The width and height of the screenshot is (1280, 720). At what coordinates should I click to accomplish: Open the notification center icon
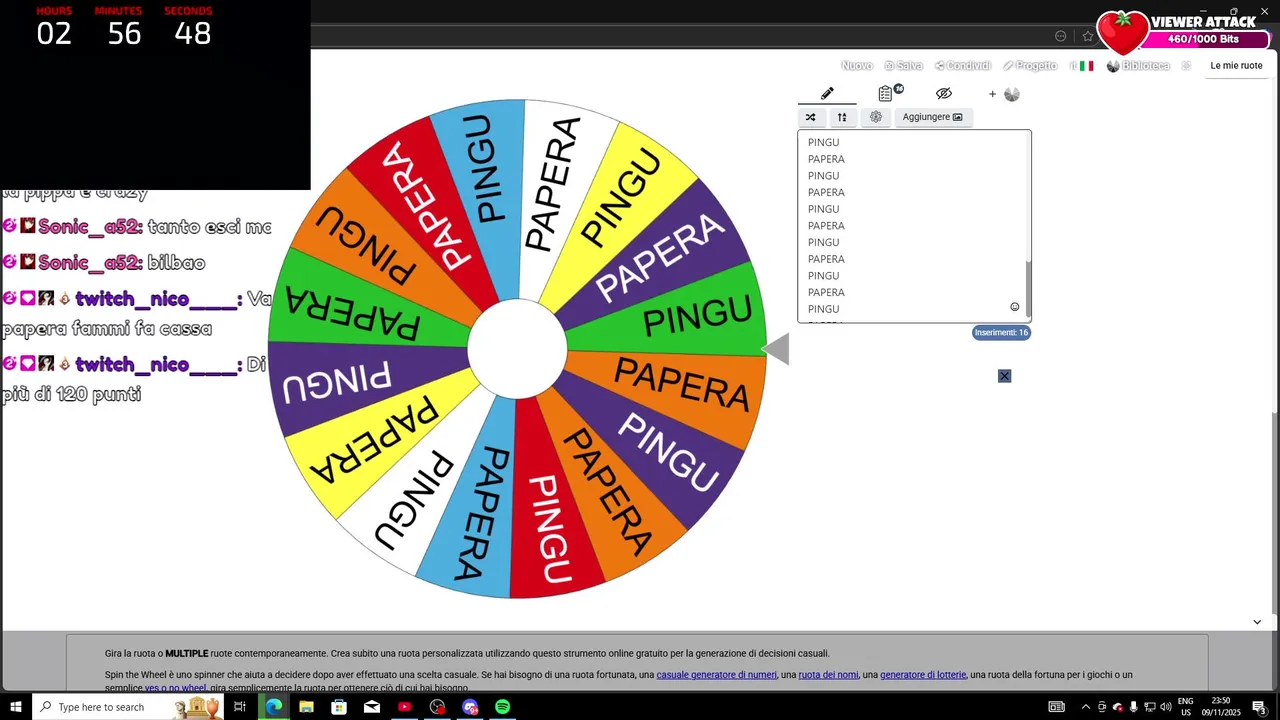[1259, 707]
